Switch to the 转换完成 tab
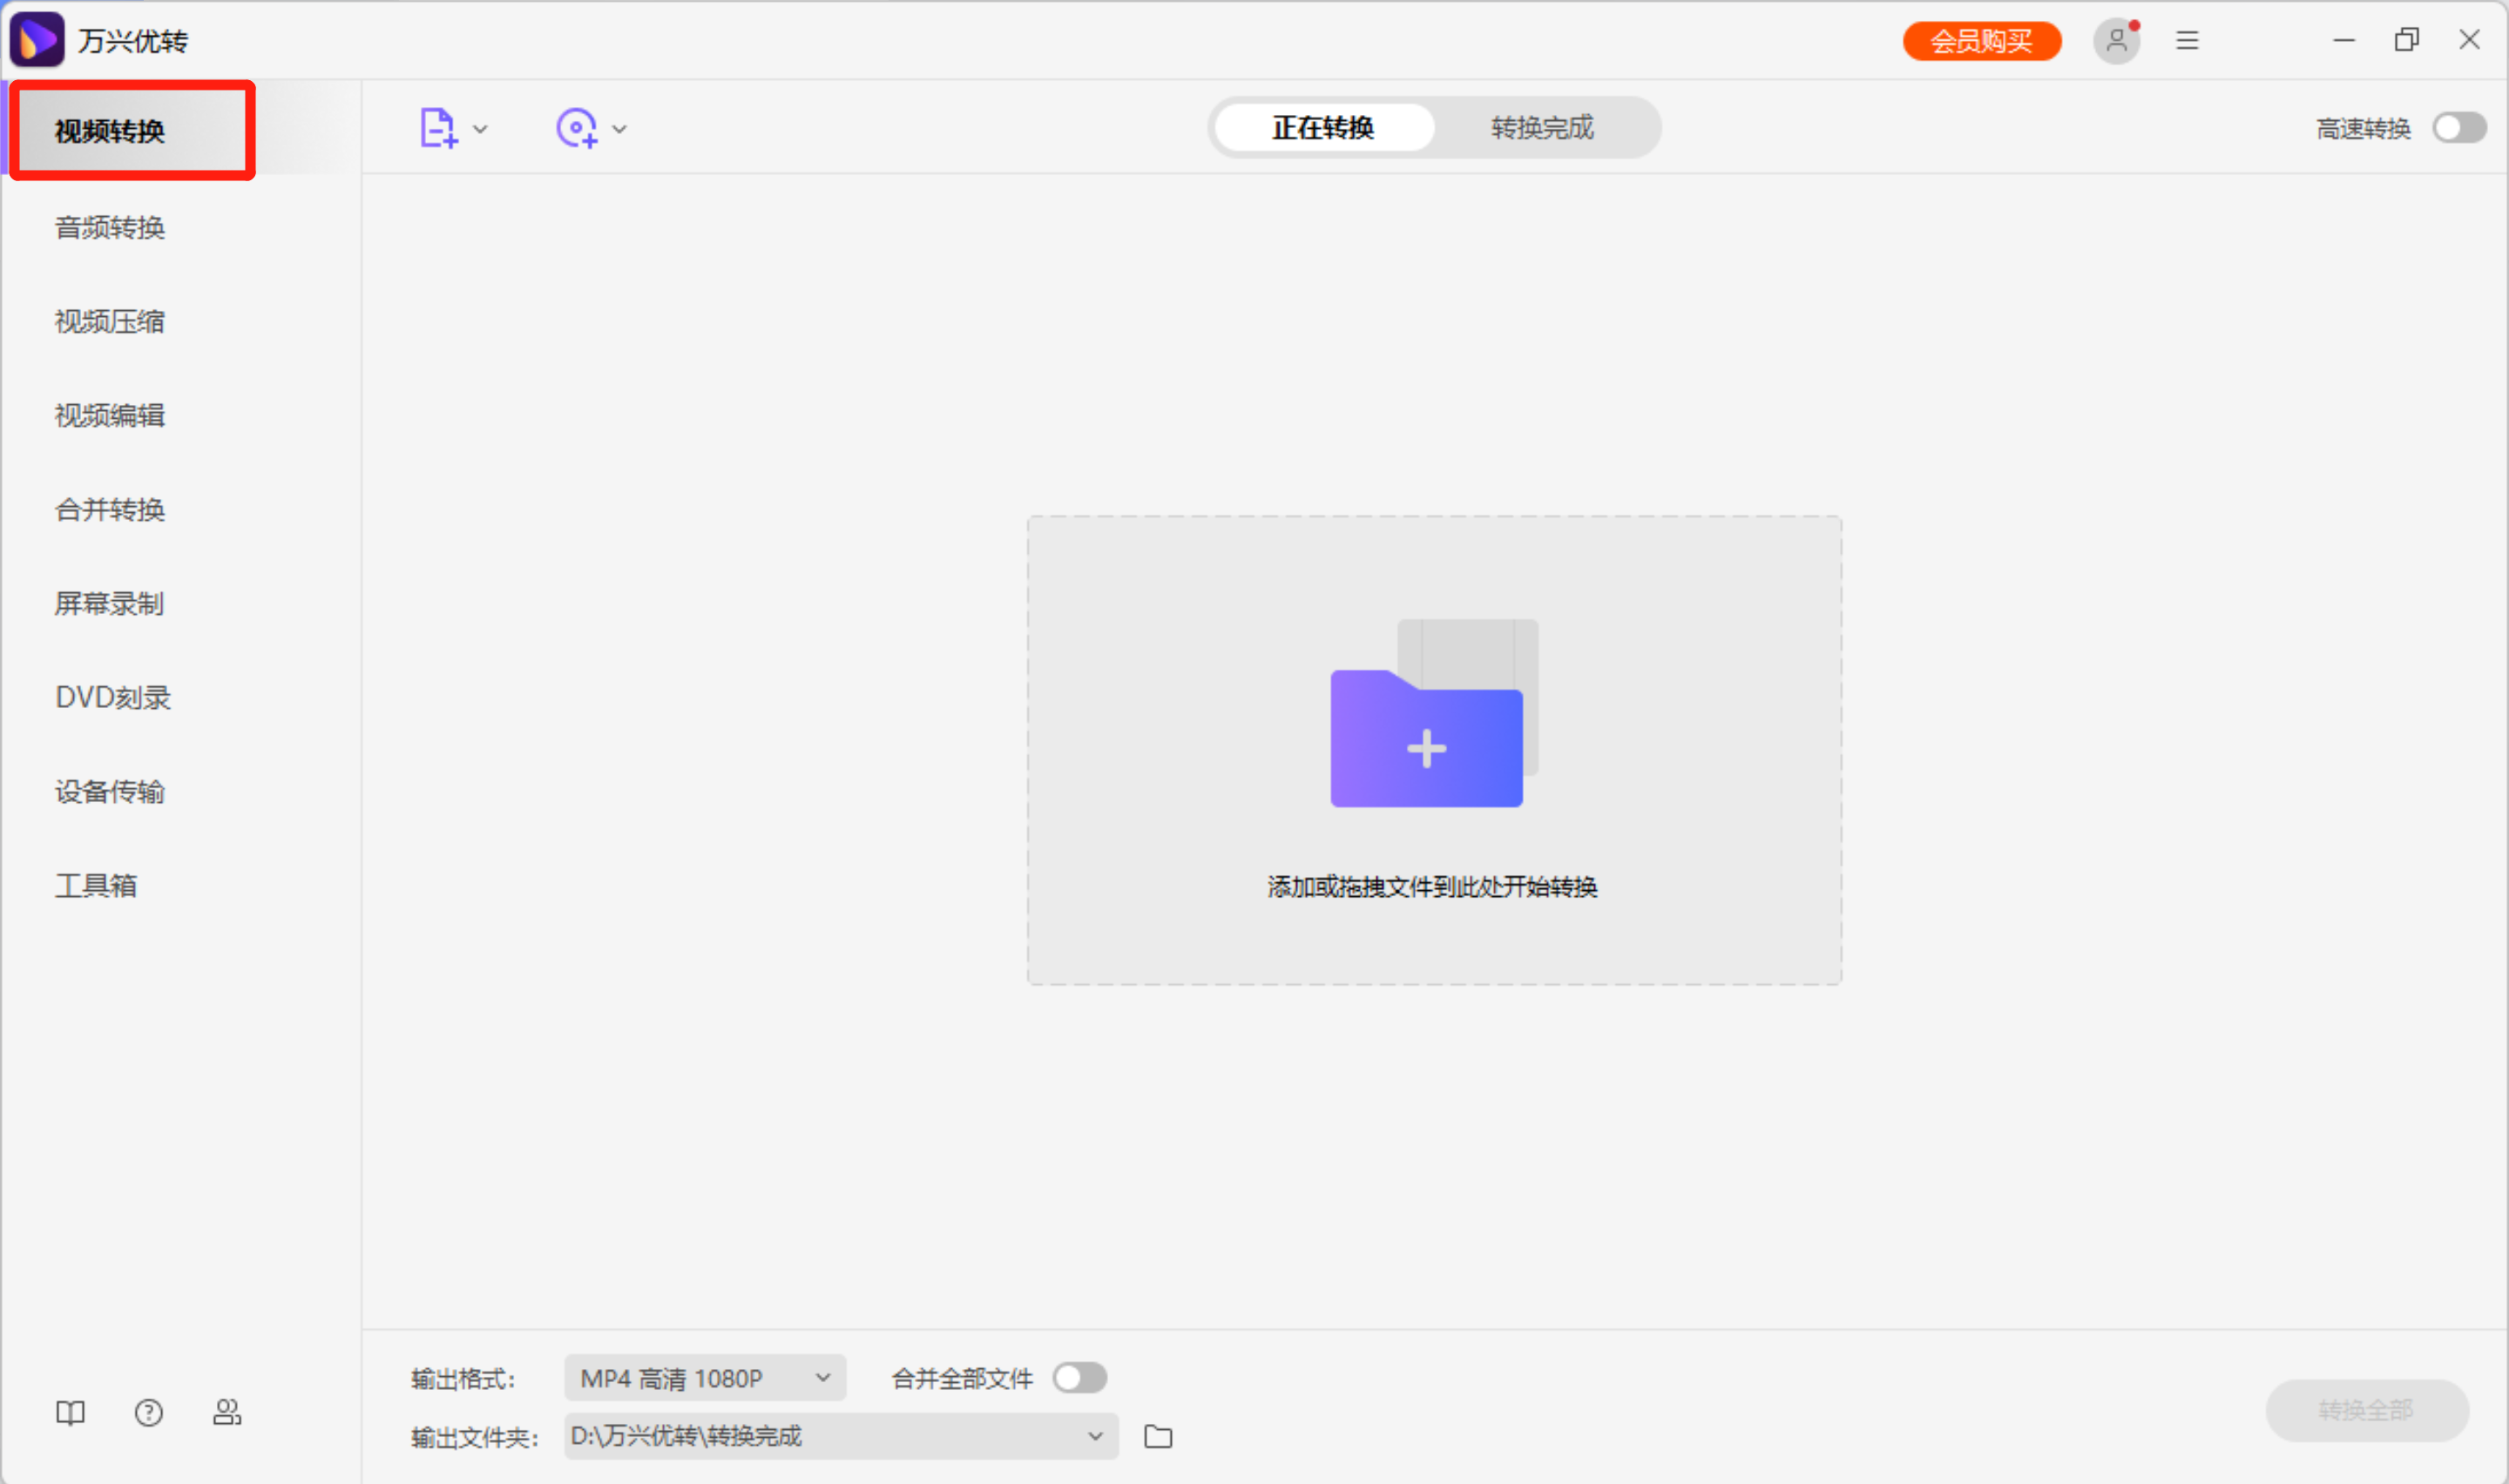Viewport: 2509px width, 1484px height. 1541,128
